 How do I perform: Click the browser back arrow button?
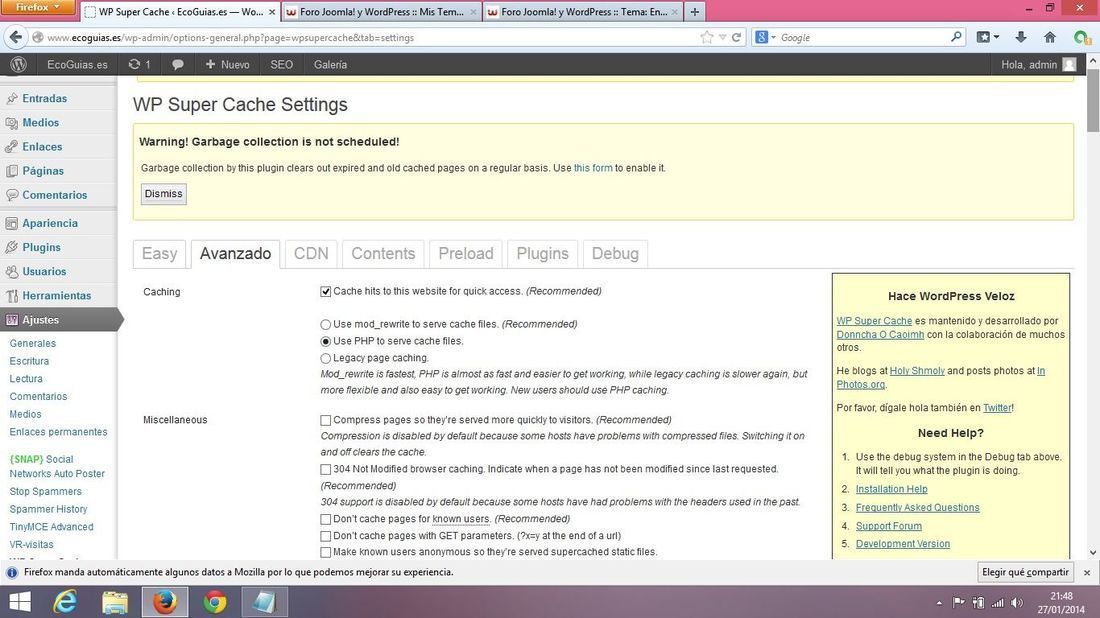(x=16, y=37)
